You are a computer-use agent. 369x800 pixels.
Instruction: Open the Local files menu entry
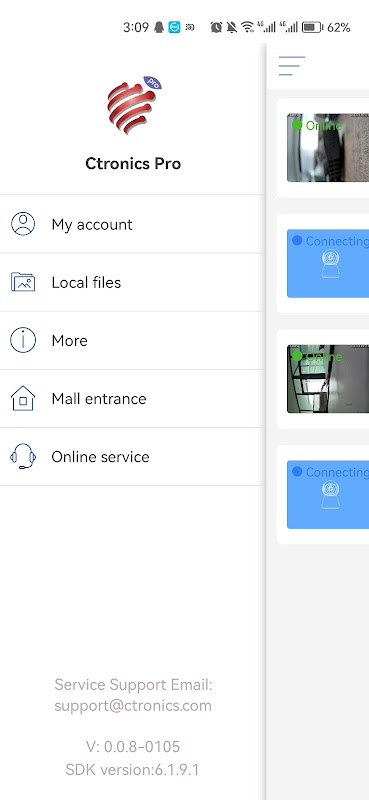[x=131, y=282]
